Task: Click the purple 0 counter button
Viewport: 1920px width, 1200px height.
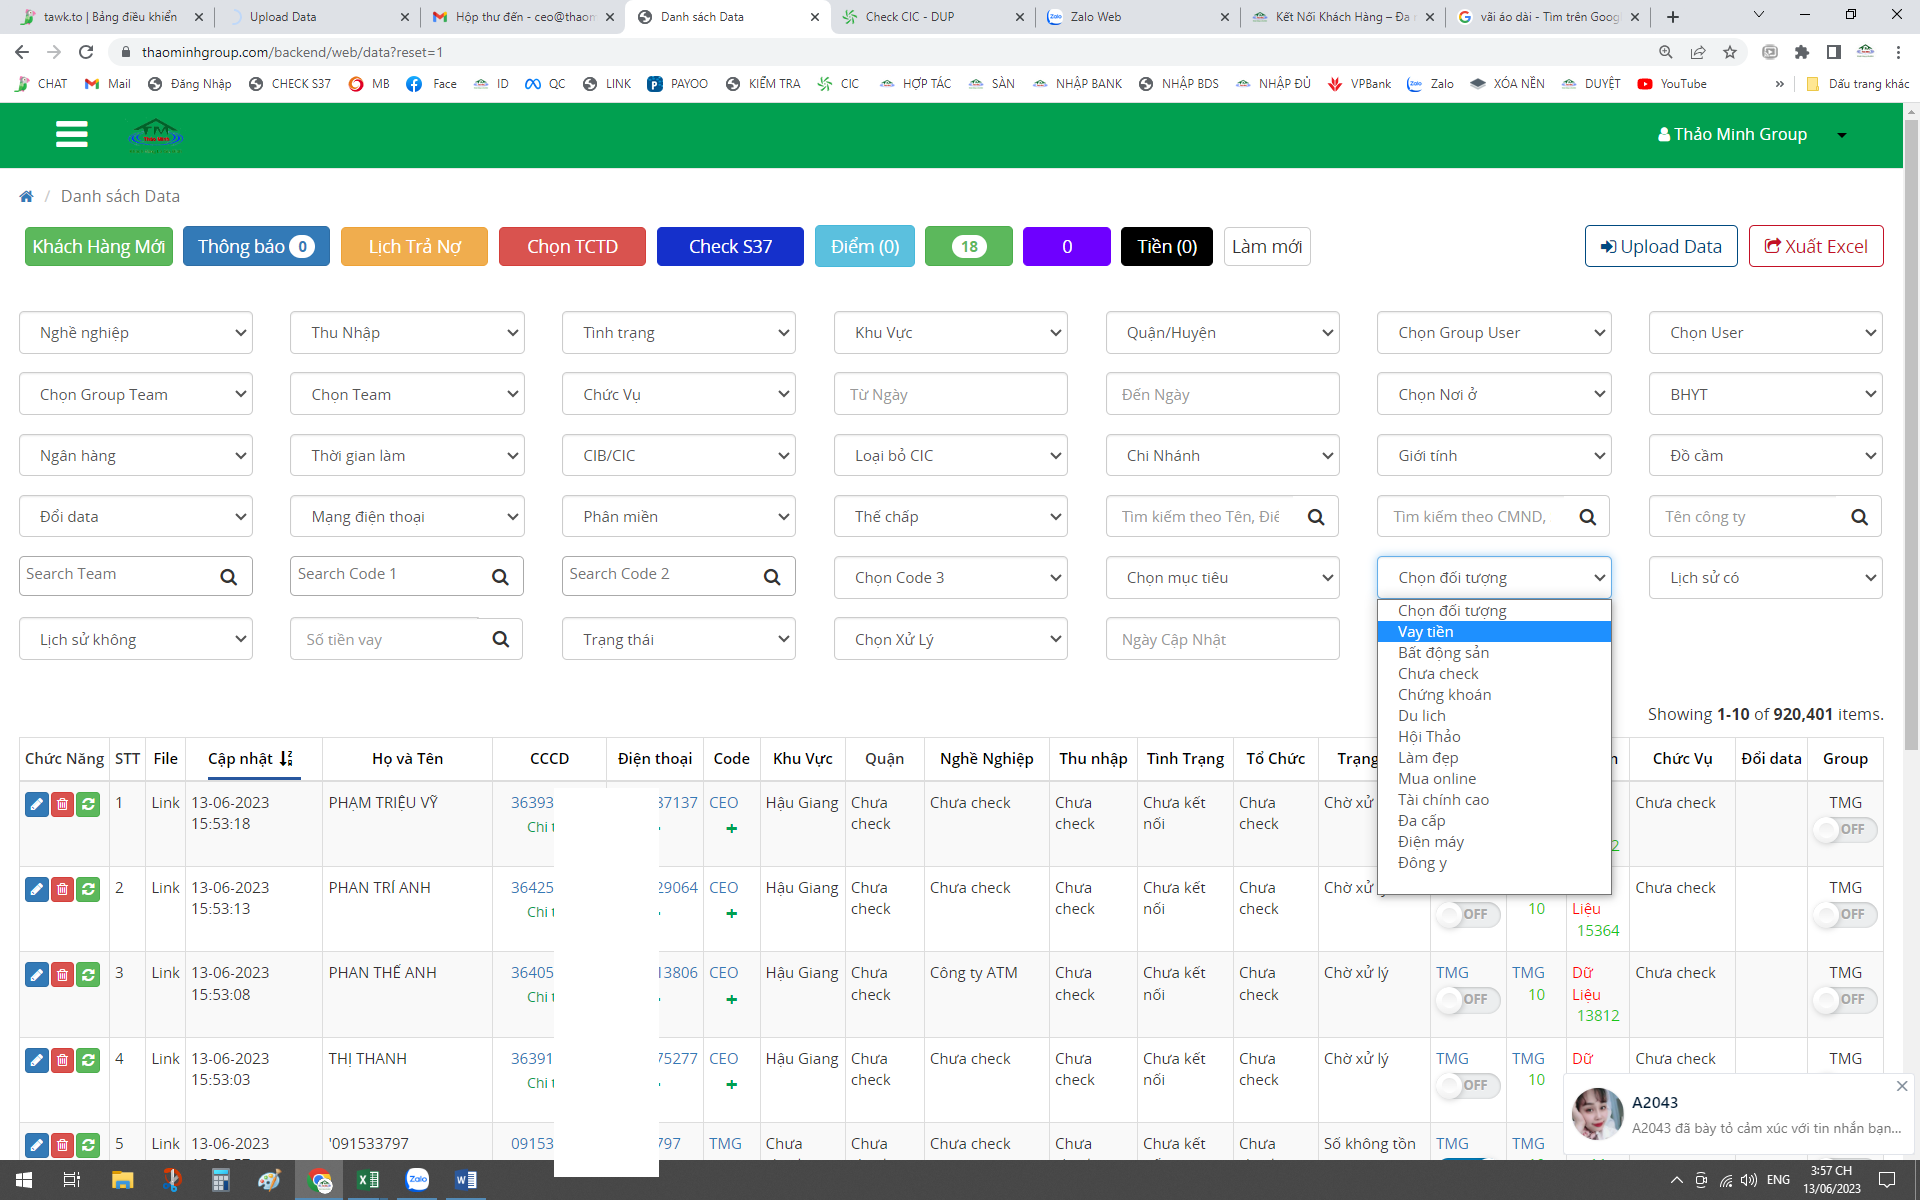Action: 1067,247
